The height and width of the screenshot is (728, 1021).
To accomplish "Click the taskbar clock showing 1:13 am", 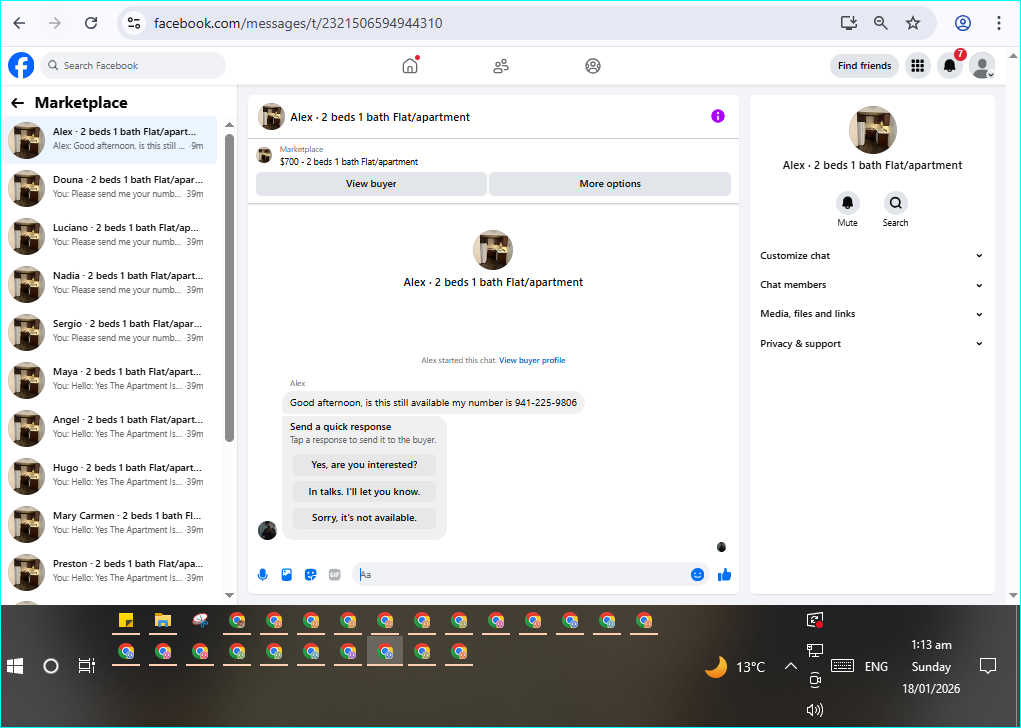I will [931, 666].
